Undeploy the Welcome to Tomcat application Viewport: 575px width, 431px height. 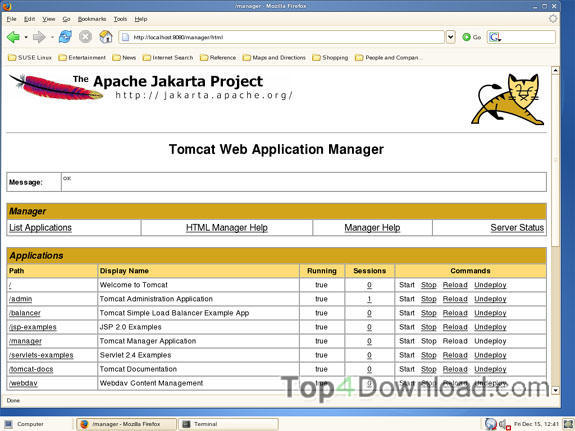click(x=490, y=285)
